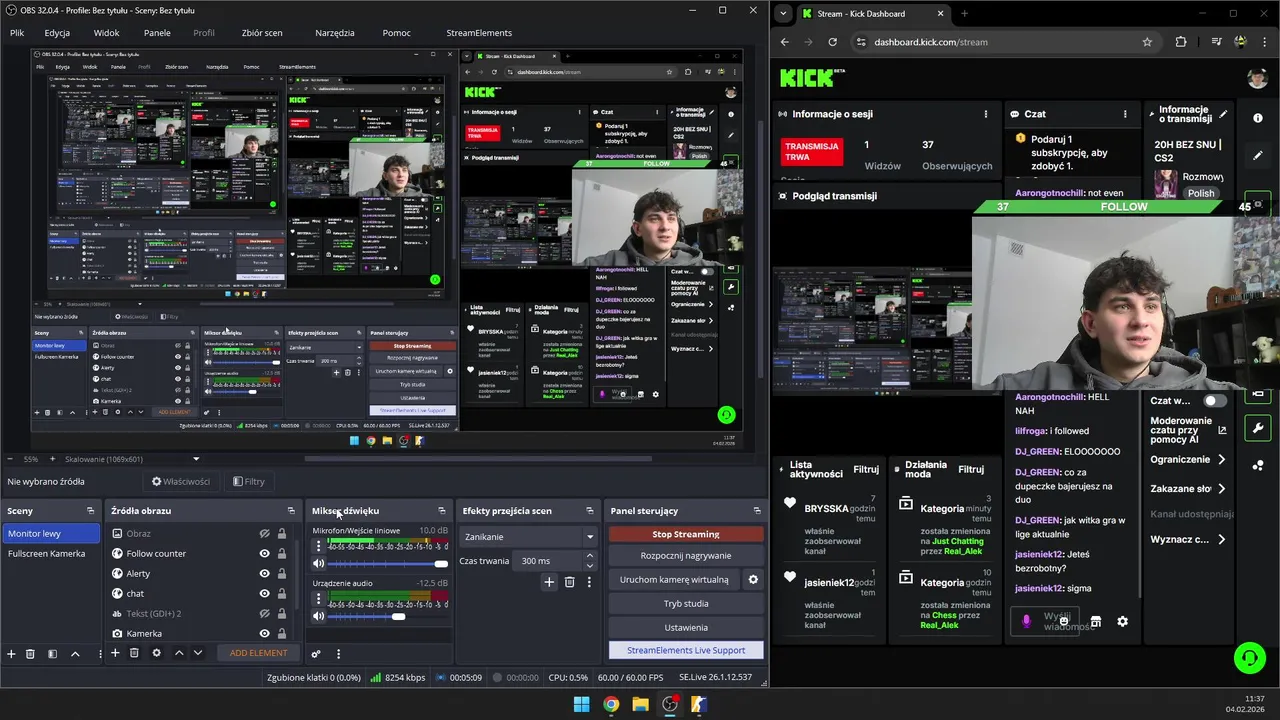Open scene filters icon in the Sceny toolbar
Viewport: 1280px width, 720px height.
(51, 653)
